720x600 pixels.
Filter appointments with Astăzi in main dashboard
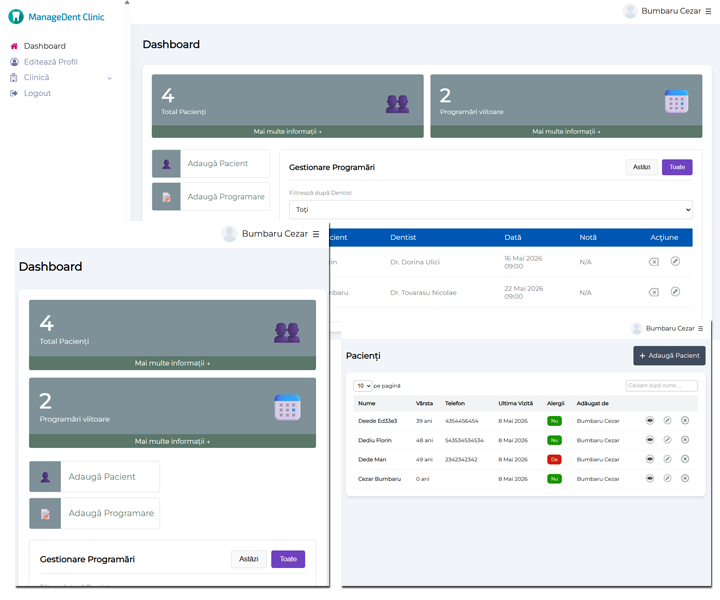coord(641,167)
